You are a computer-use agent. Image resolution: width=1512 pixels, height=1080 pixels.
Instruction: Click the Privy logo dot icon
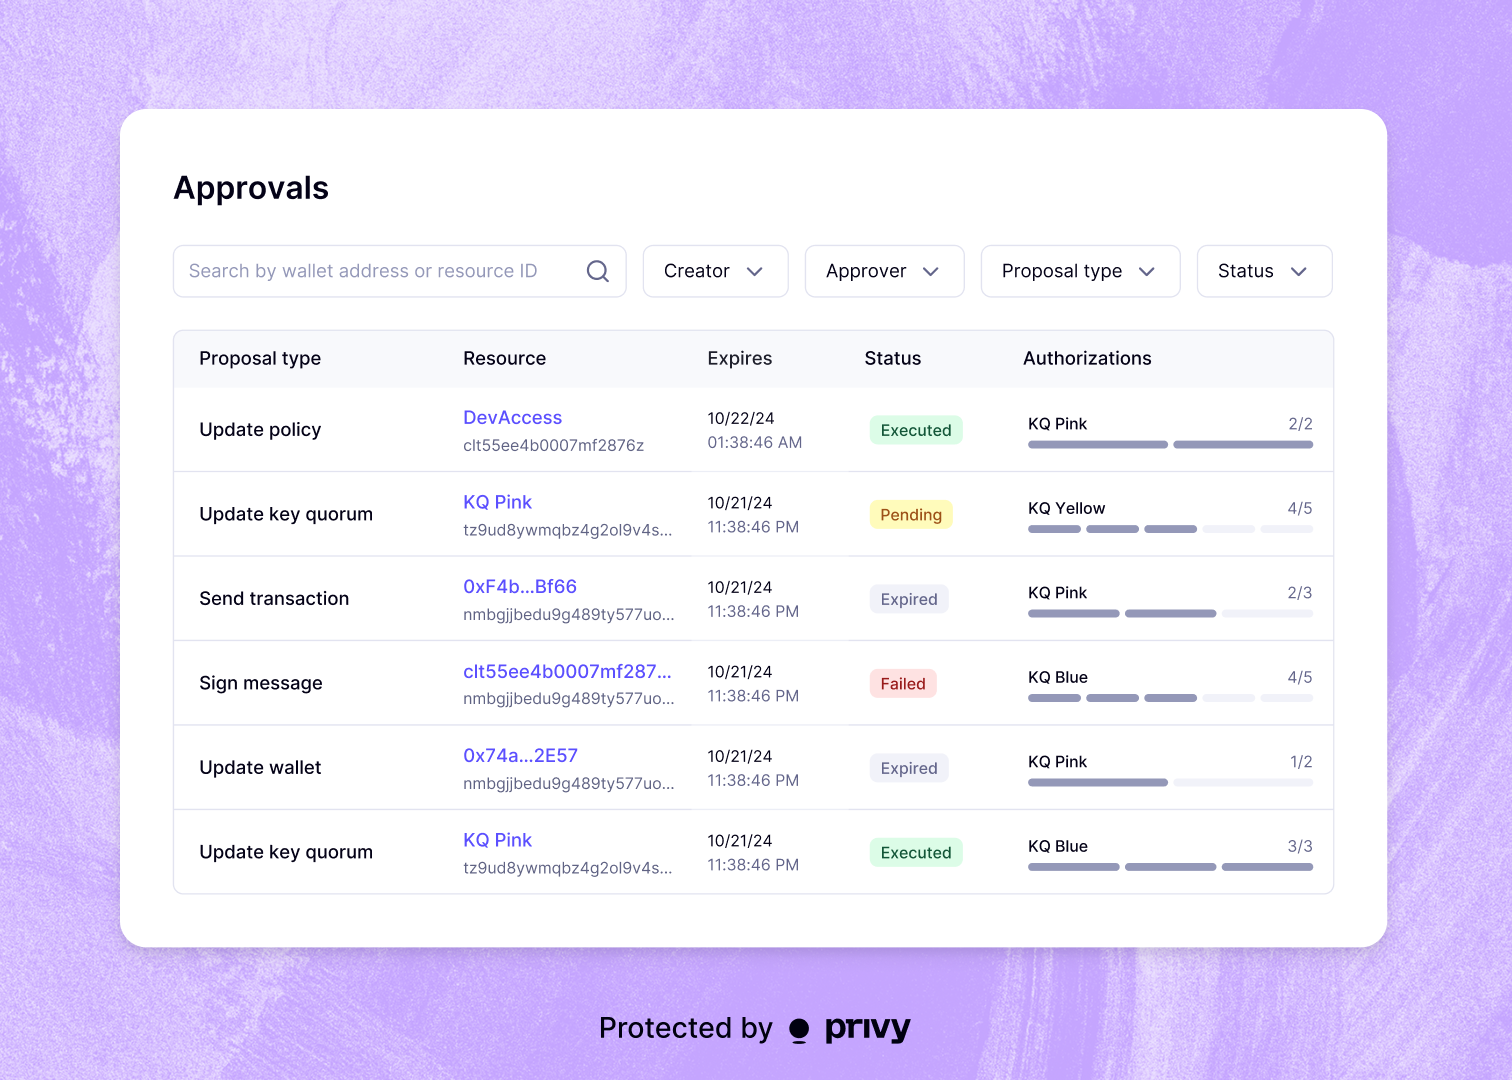(x=799, y=1030)
